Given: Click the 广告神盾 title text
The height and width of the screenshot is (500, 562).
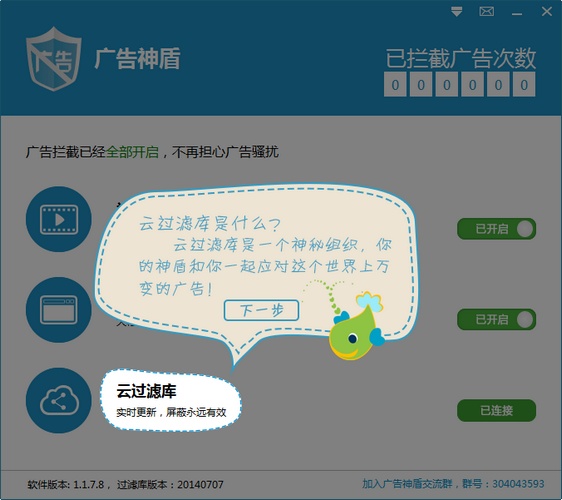Looking at the screenshot, I should (137, 58).
